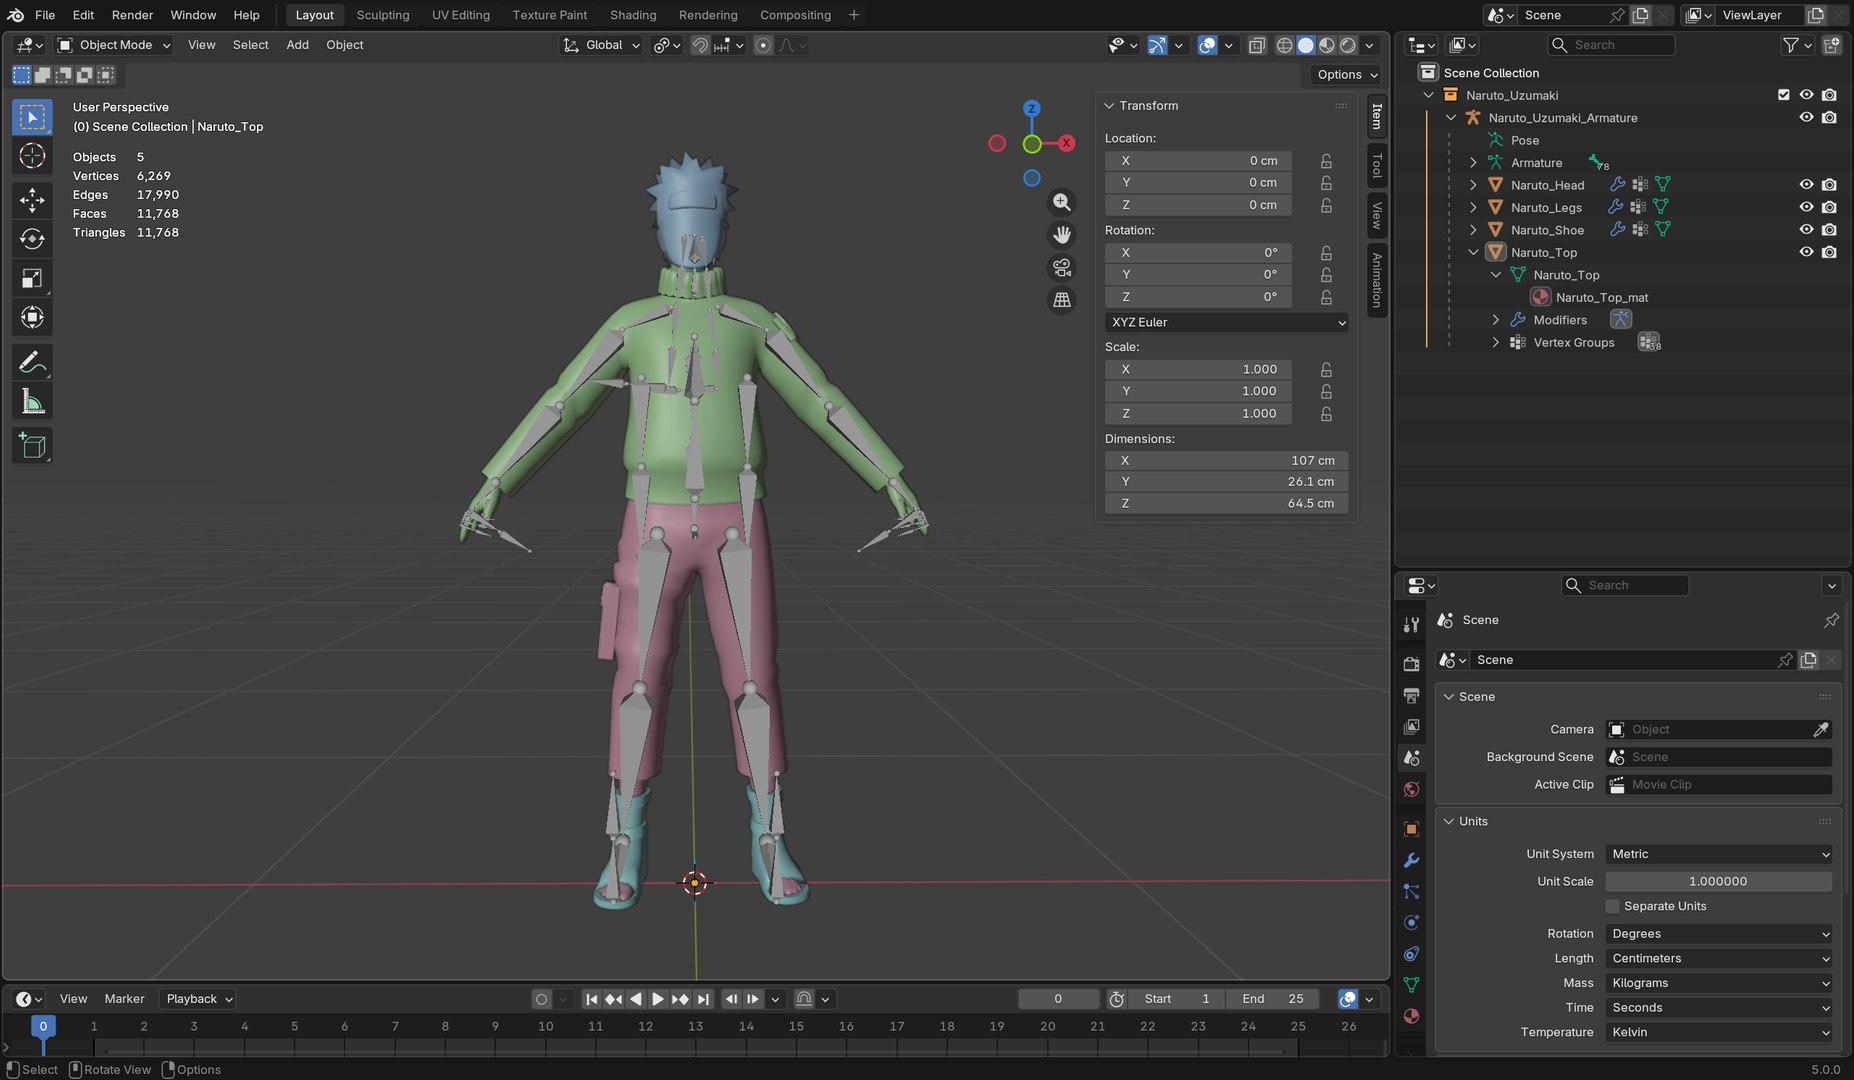The height and width of the screenshot is (1080, 1854).
Task: Toggle X-ray mode in viewport header
Action: [x=1257, y=45]
